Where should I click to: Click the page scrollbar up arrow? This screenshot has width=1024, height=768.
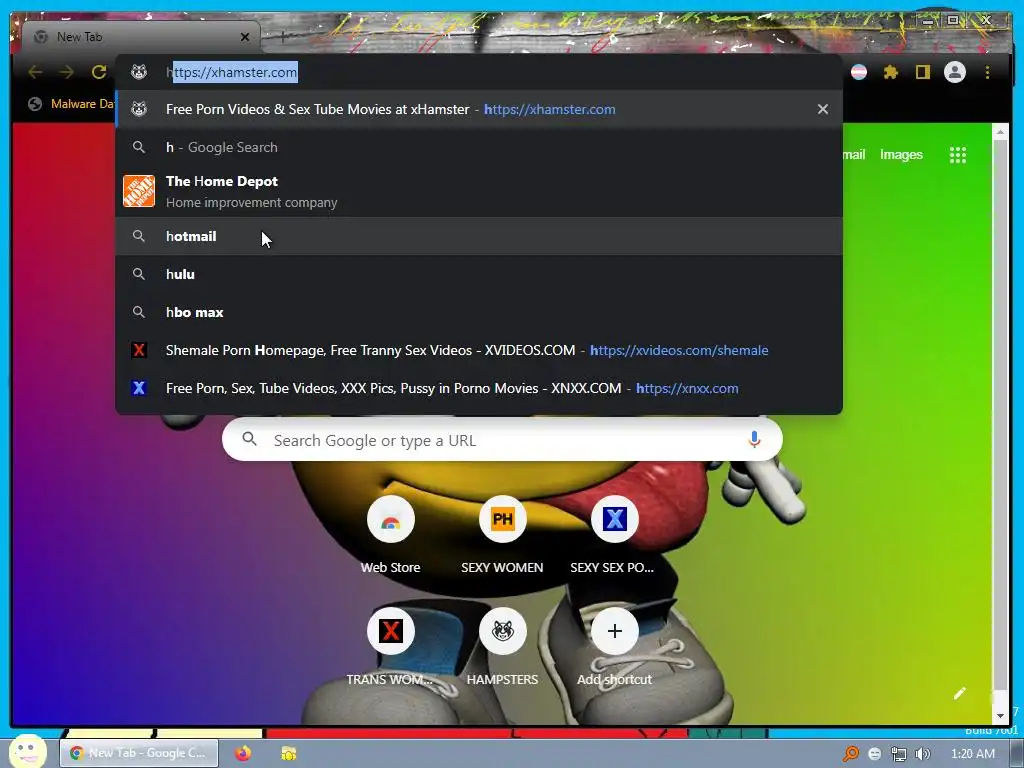point(1000,133)
